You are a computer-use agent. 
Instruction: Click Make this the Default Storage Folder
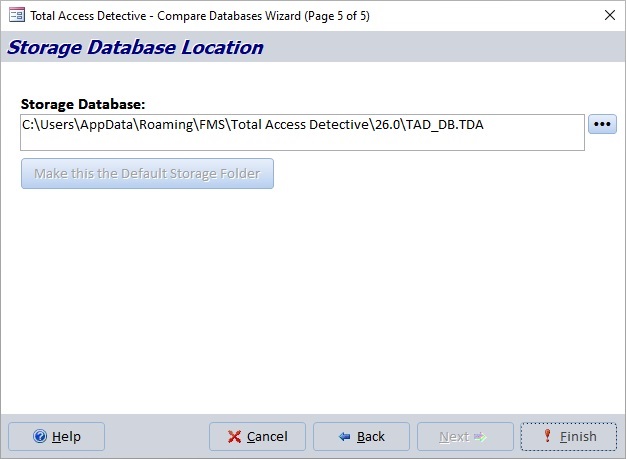147,174
